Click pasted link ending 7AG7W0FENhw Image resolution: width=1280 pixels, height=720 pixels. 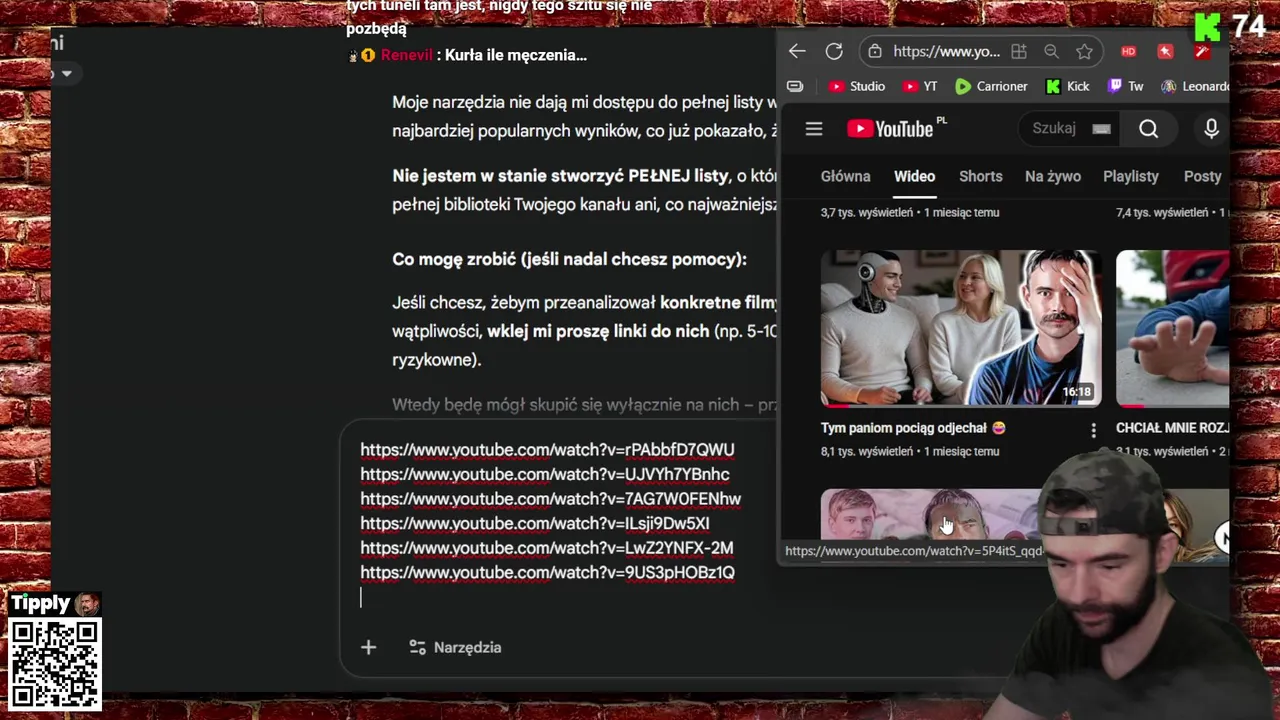(x=550, y=499)
